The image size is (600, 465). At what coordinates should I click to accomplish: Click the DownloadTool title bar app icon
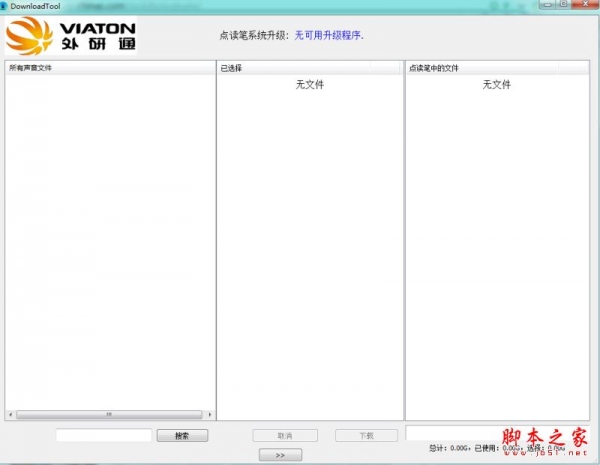point(5,5)
